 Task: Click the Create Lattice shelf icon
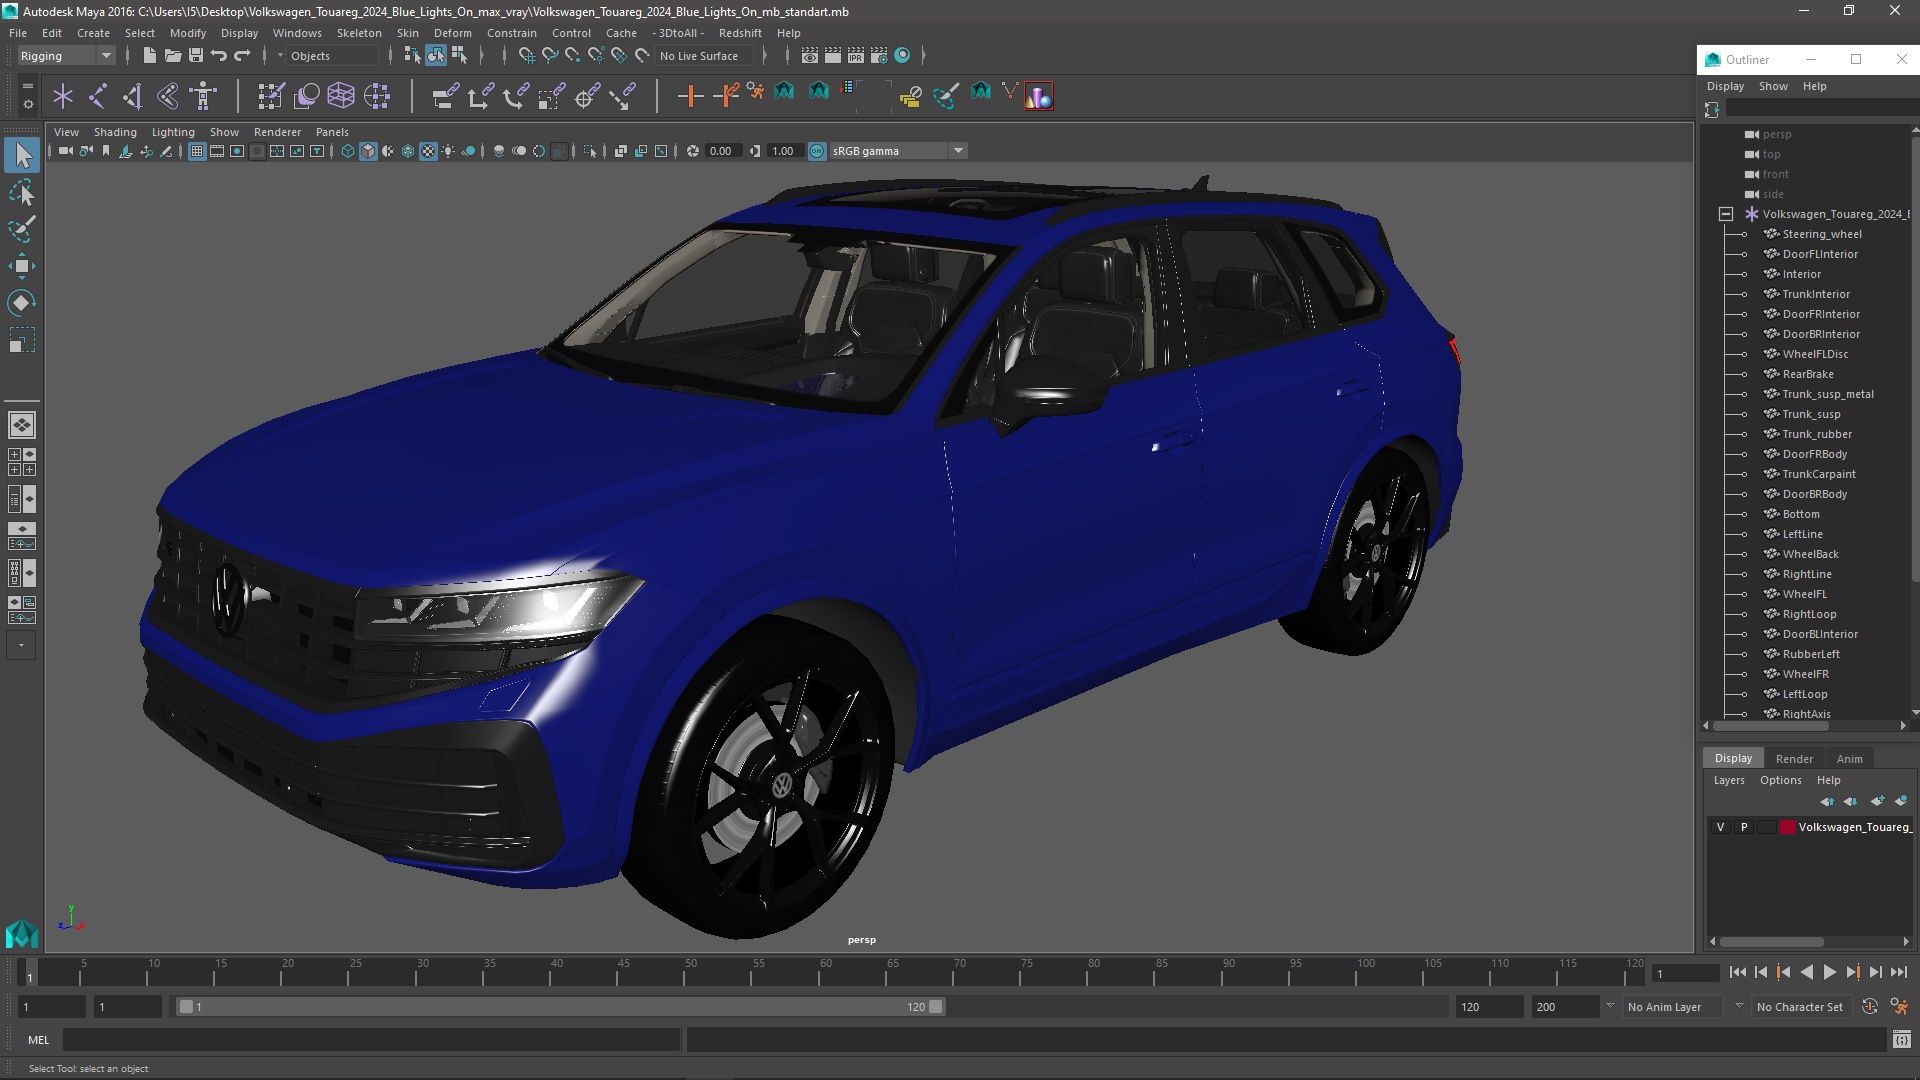(x=341, y=96)
